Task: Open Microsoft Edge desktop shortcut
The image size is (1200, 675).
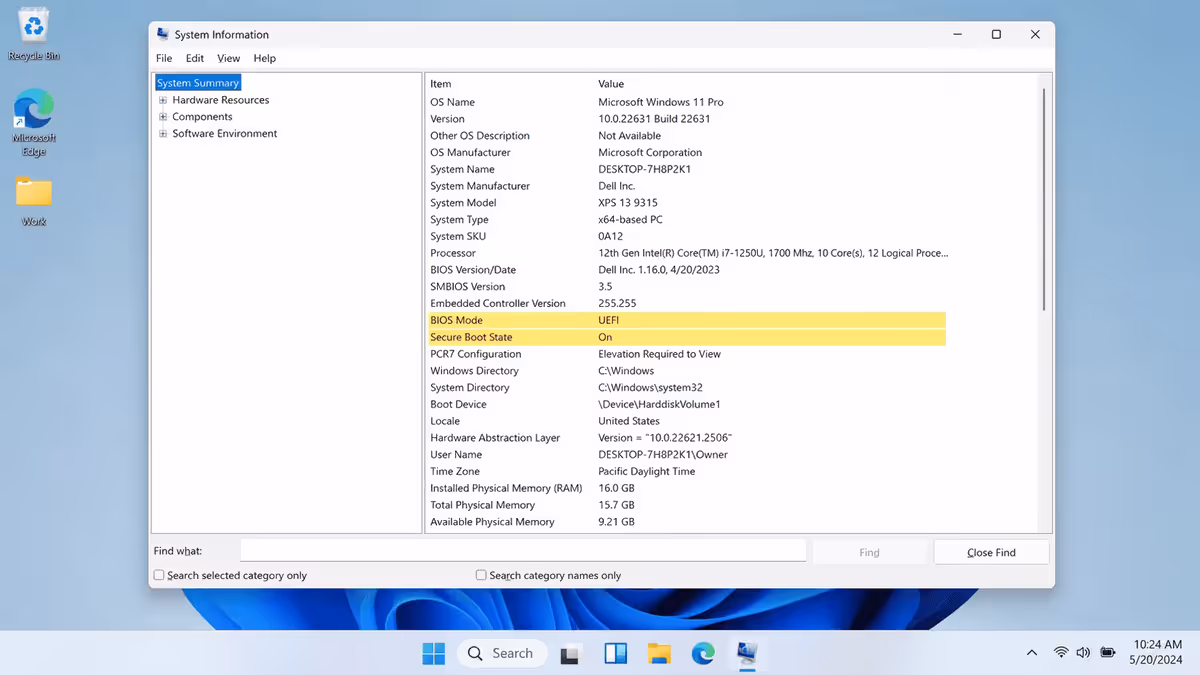Action: [34, 122]
